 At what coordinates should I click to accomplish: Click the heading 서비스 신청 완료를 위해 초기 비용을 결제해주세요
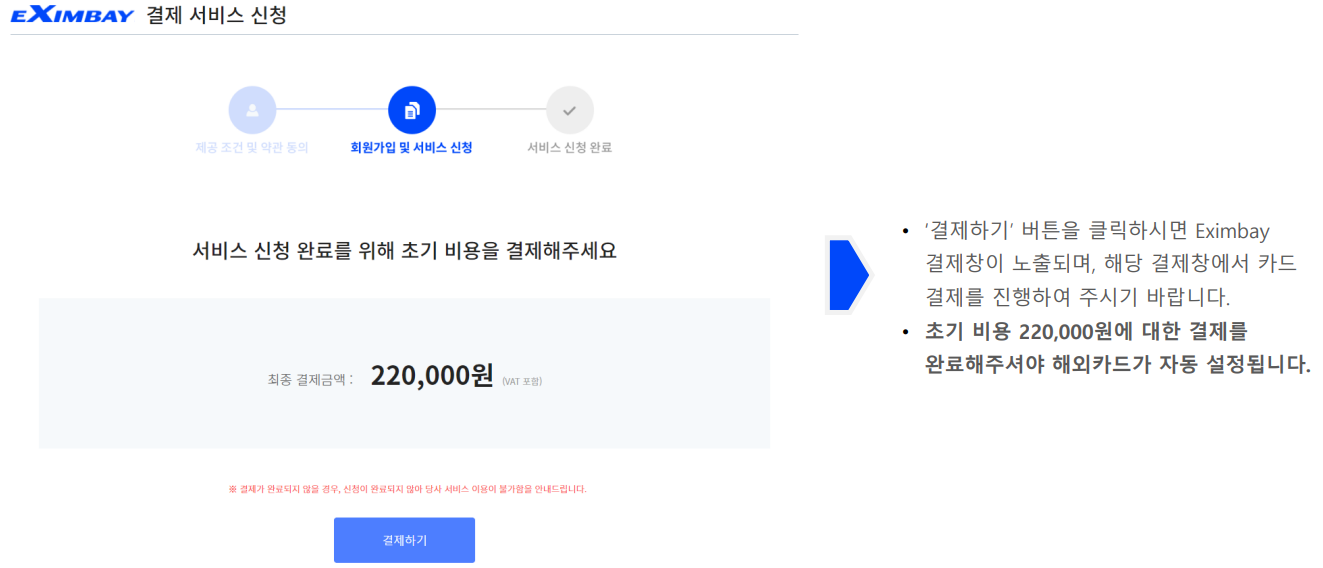point(404,251)
